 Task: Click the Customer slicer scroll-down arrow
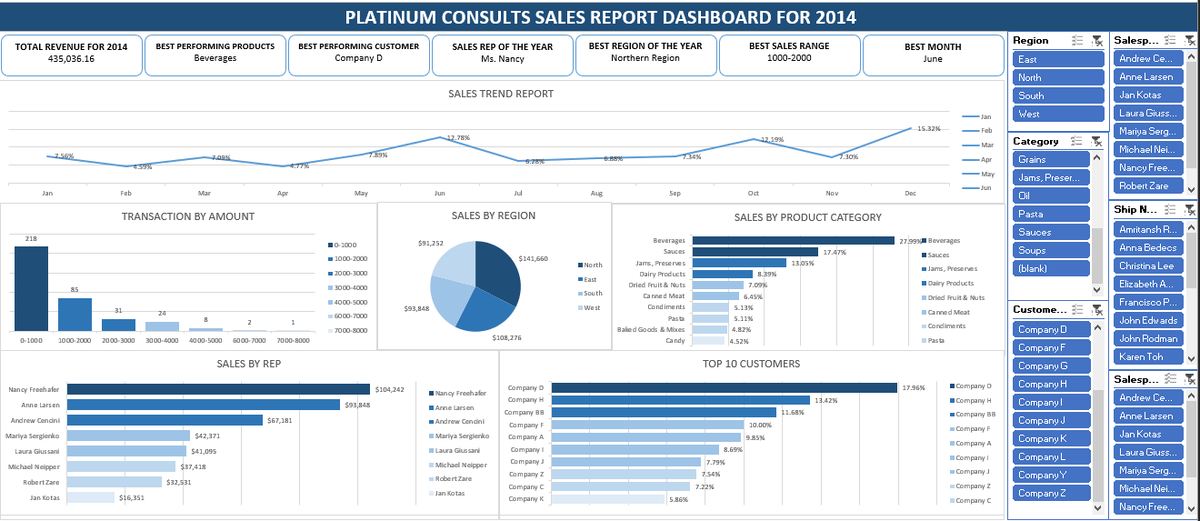tap(1097, 510)
